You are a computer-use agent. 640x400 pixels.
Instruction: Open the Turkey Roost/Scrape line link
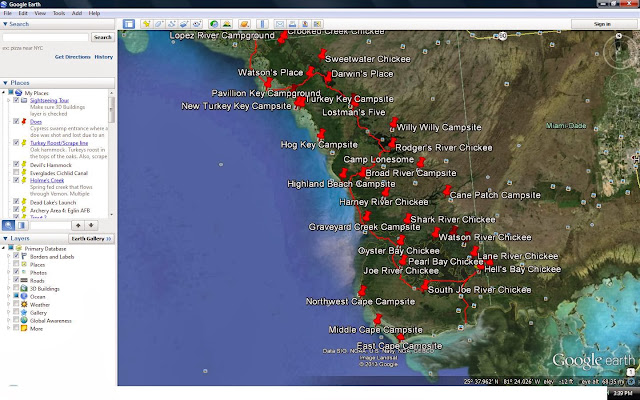tap(59, 143)
